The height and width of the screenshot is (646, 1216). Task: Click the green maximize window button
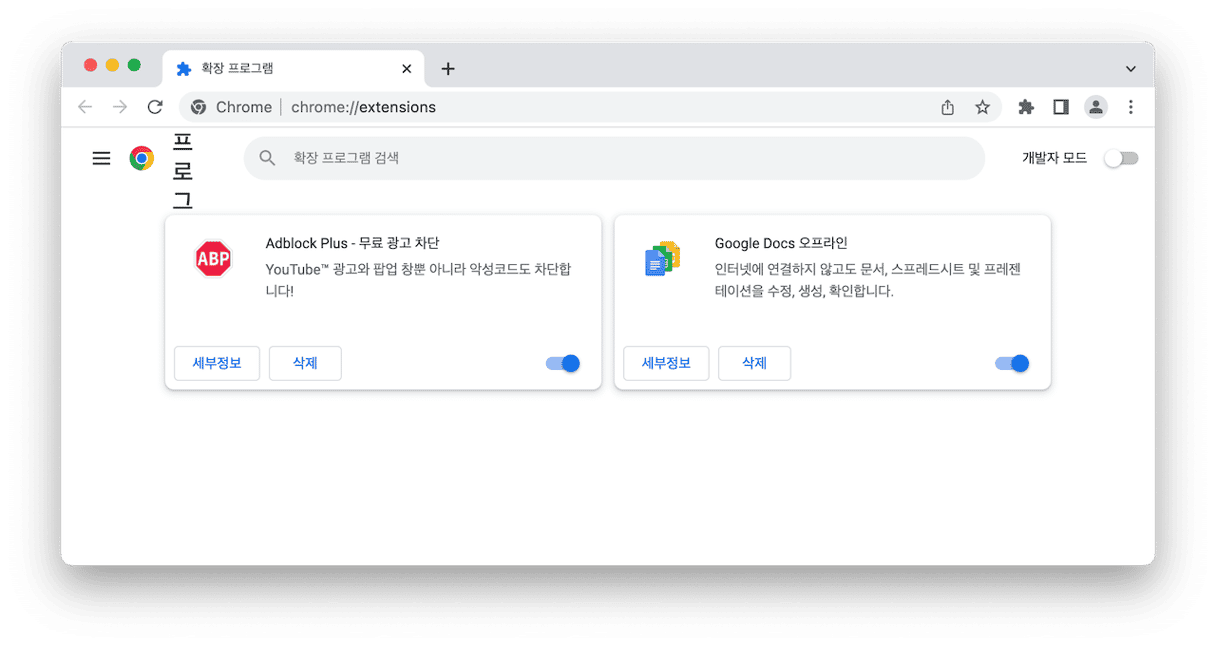click(134, 65)
